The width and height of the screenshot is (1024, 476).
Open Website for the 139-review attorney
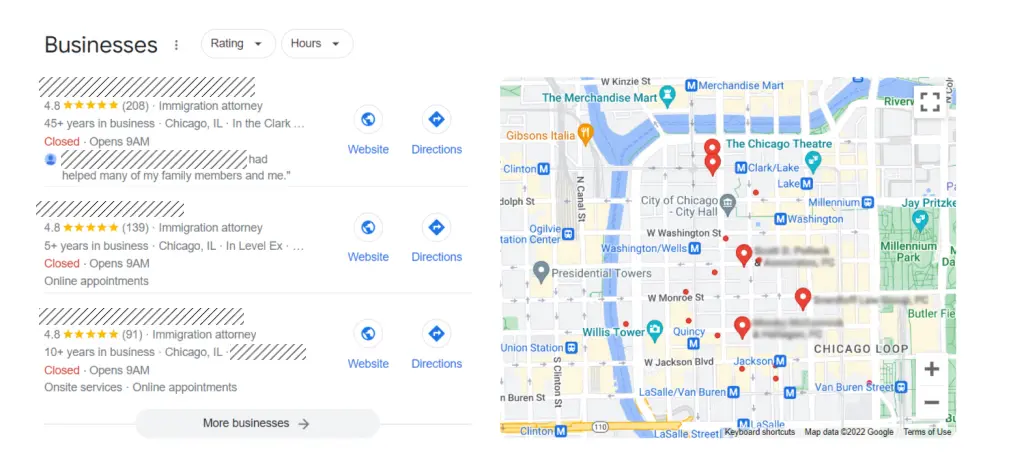[368, 239]
